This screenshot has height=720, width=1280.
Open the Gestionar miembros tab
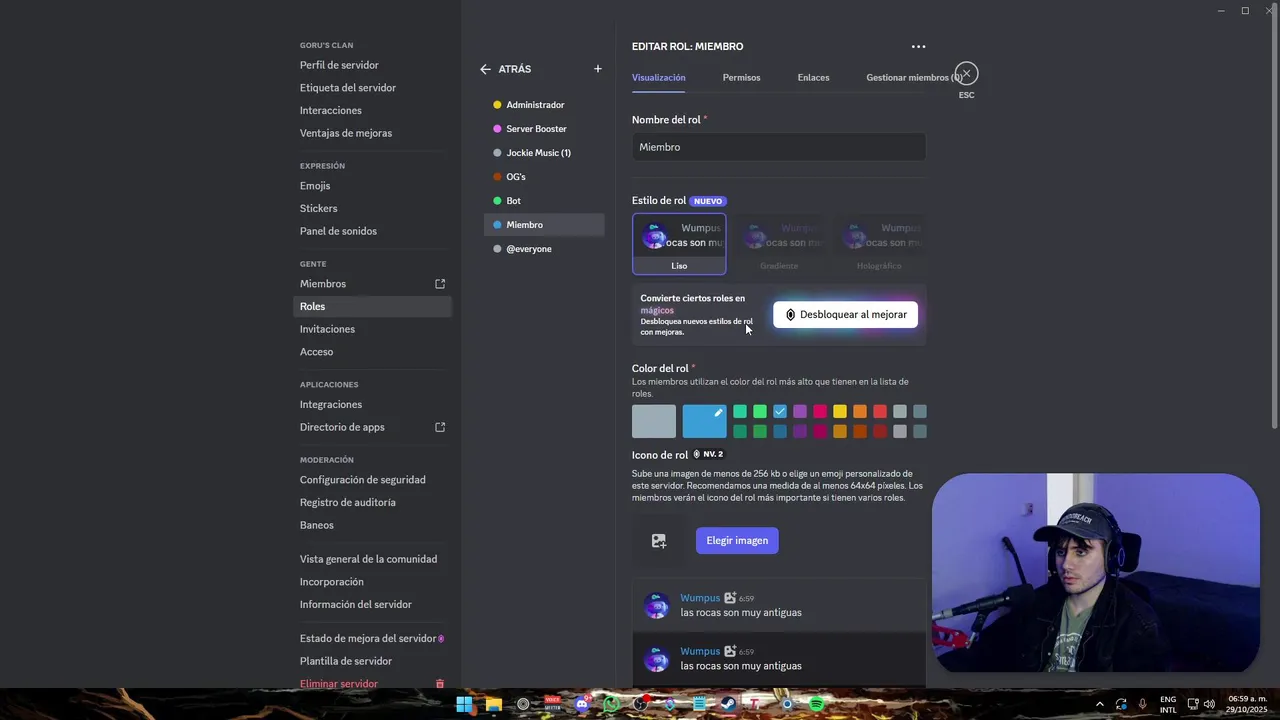(x=914, y=77)
